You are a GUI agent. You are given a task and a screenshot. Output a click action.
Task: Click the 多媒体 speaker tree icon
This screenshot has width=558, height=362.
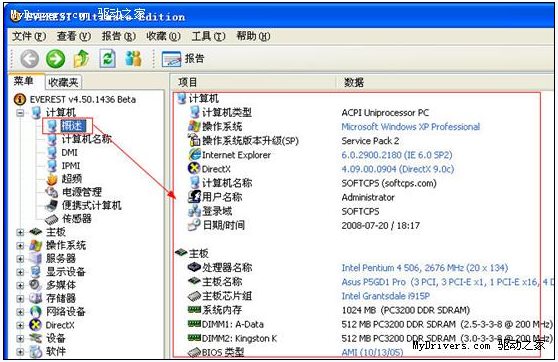[36, 285]
